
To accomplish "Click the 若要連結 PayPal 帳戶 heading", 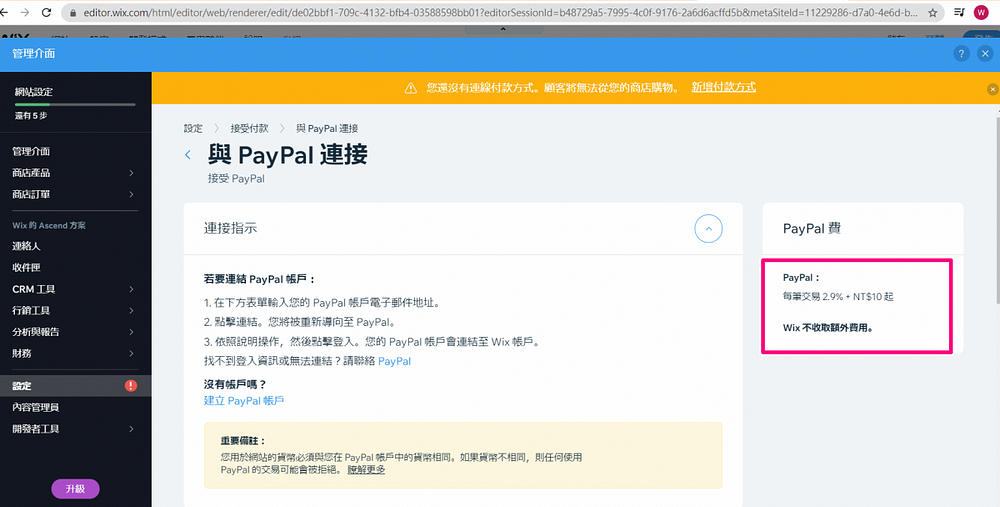I will (x=260, y=279).
